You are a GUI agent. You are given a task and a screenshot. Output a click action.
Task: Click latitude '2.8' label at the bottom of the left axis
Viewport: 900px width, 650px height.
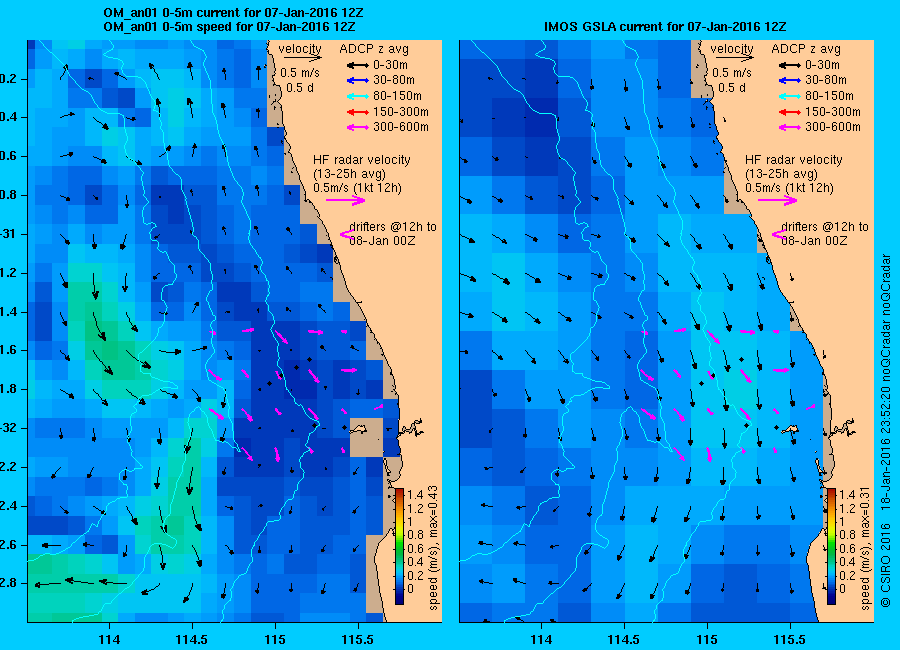point(7,584)
